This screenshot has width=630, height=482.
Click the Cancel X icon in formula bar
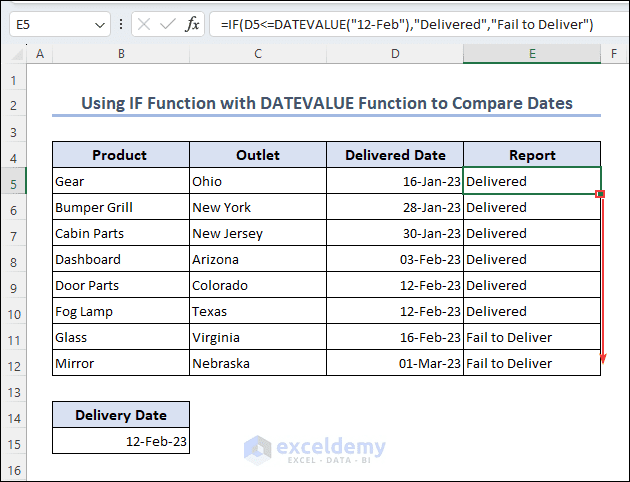click(143, 25)
